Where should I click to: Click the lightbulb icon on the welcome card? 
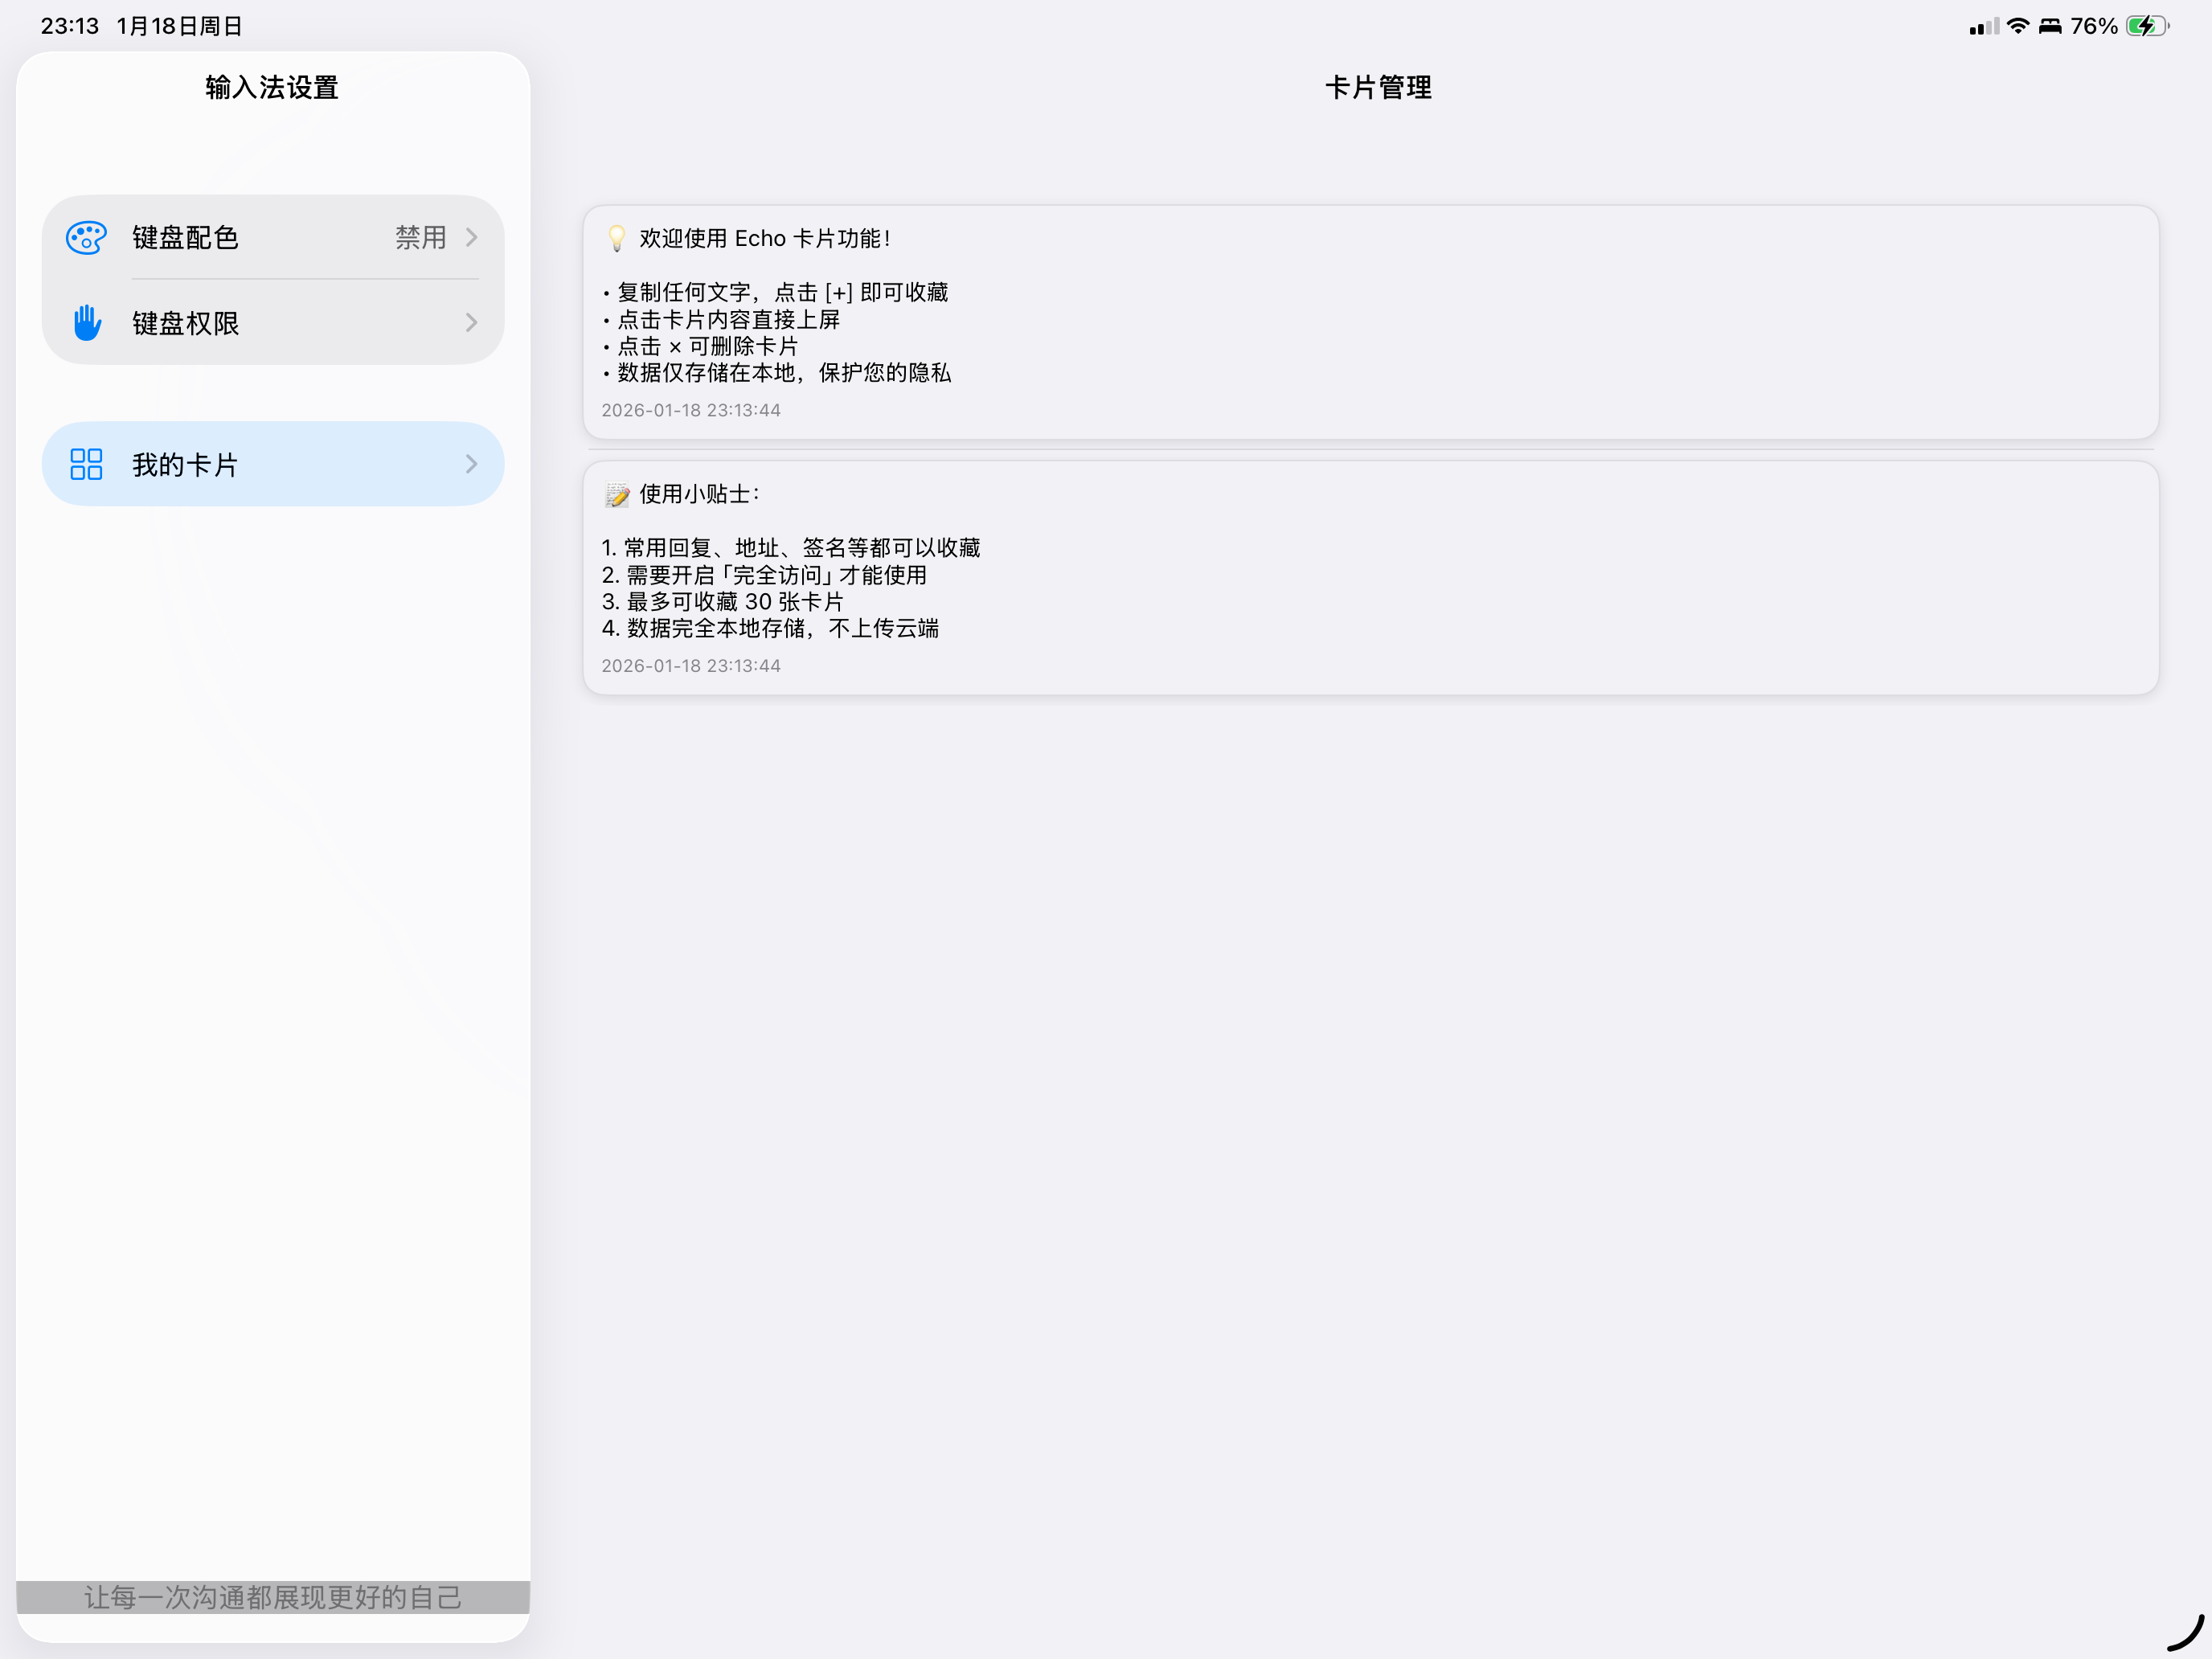617,238
